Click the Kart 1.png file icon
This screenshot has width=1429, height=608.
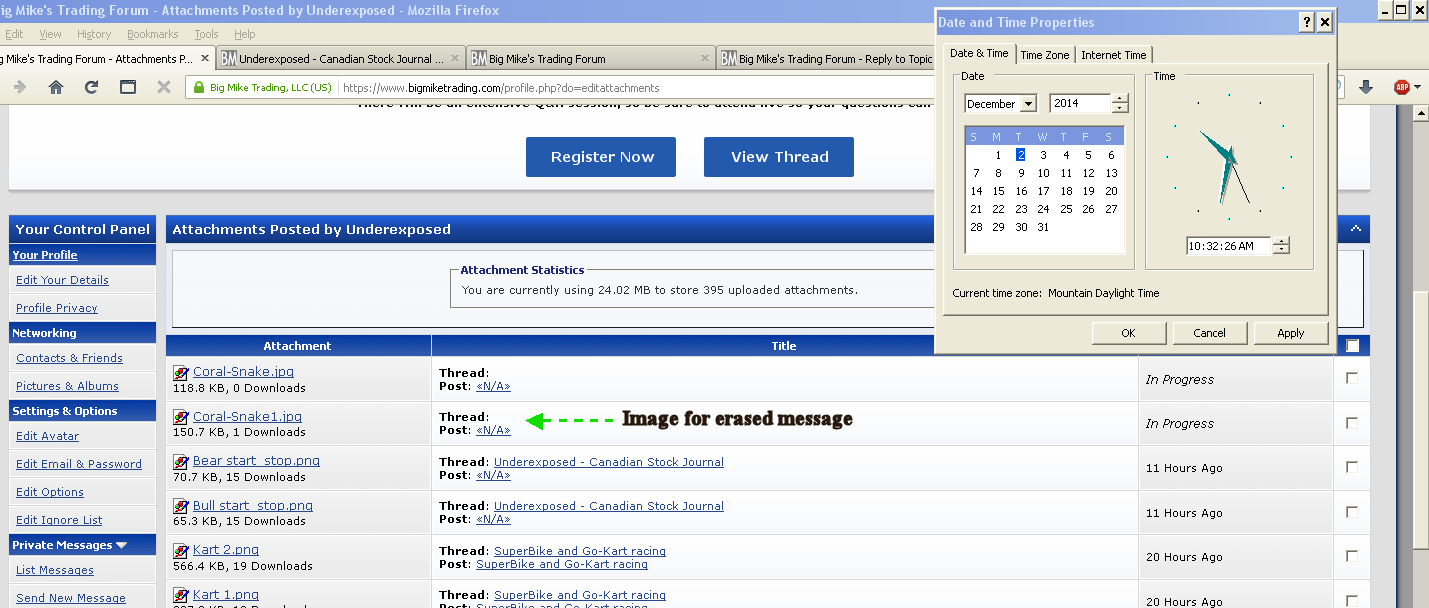pyautogui.click(x=181, y=595)
